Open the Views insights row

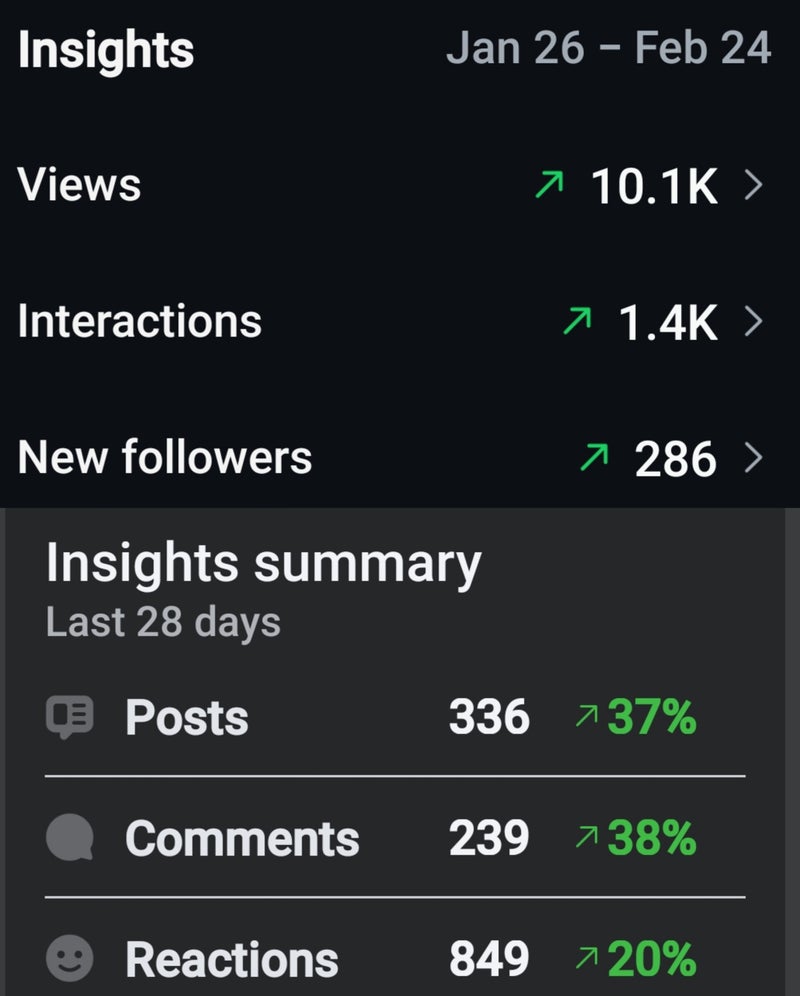tap(80, 185)
